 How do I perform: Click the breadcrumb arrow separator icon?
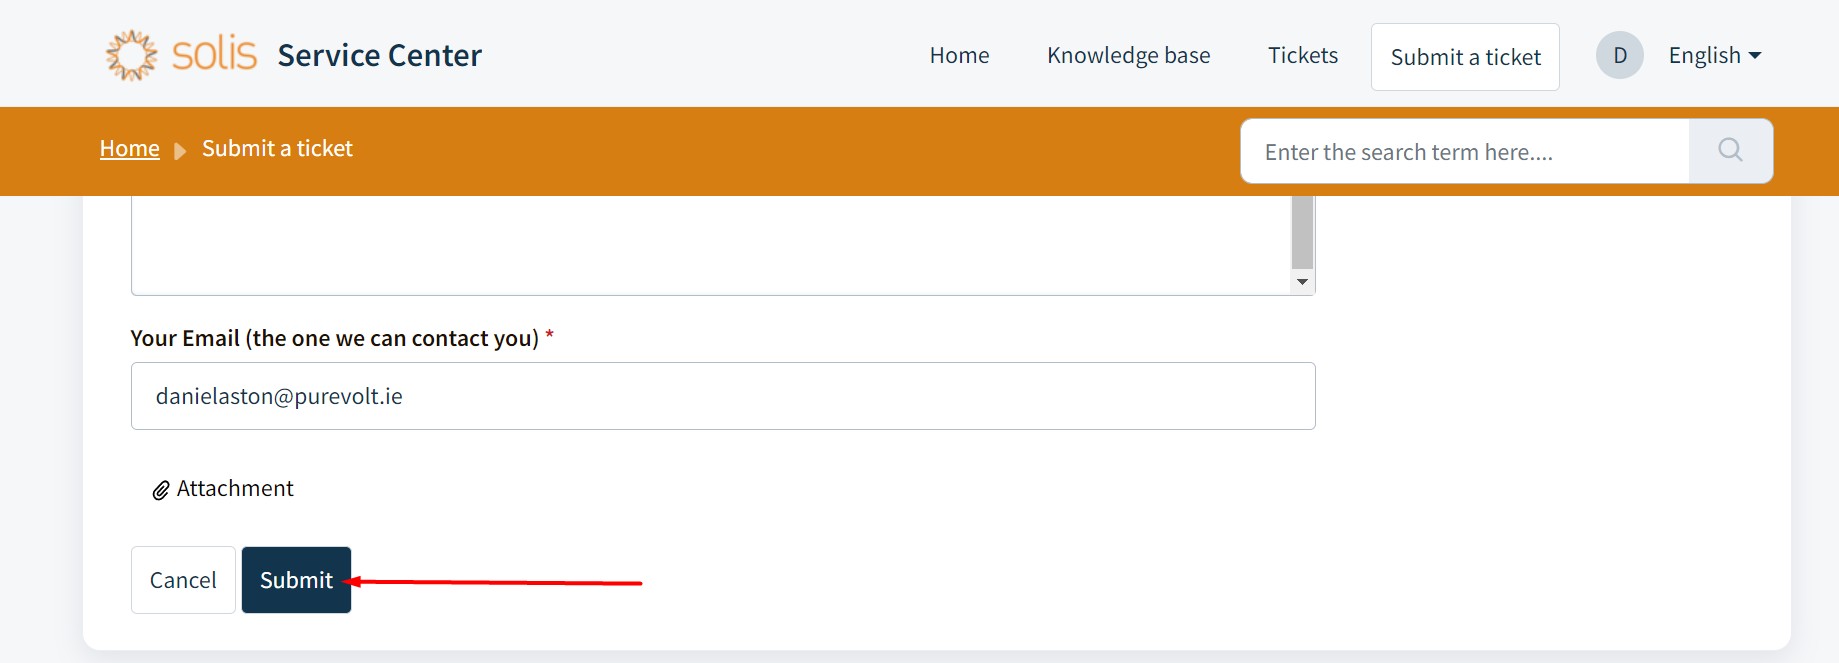point(180,151)
